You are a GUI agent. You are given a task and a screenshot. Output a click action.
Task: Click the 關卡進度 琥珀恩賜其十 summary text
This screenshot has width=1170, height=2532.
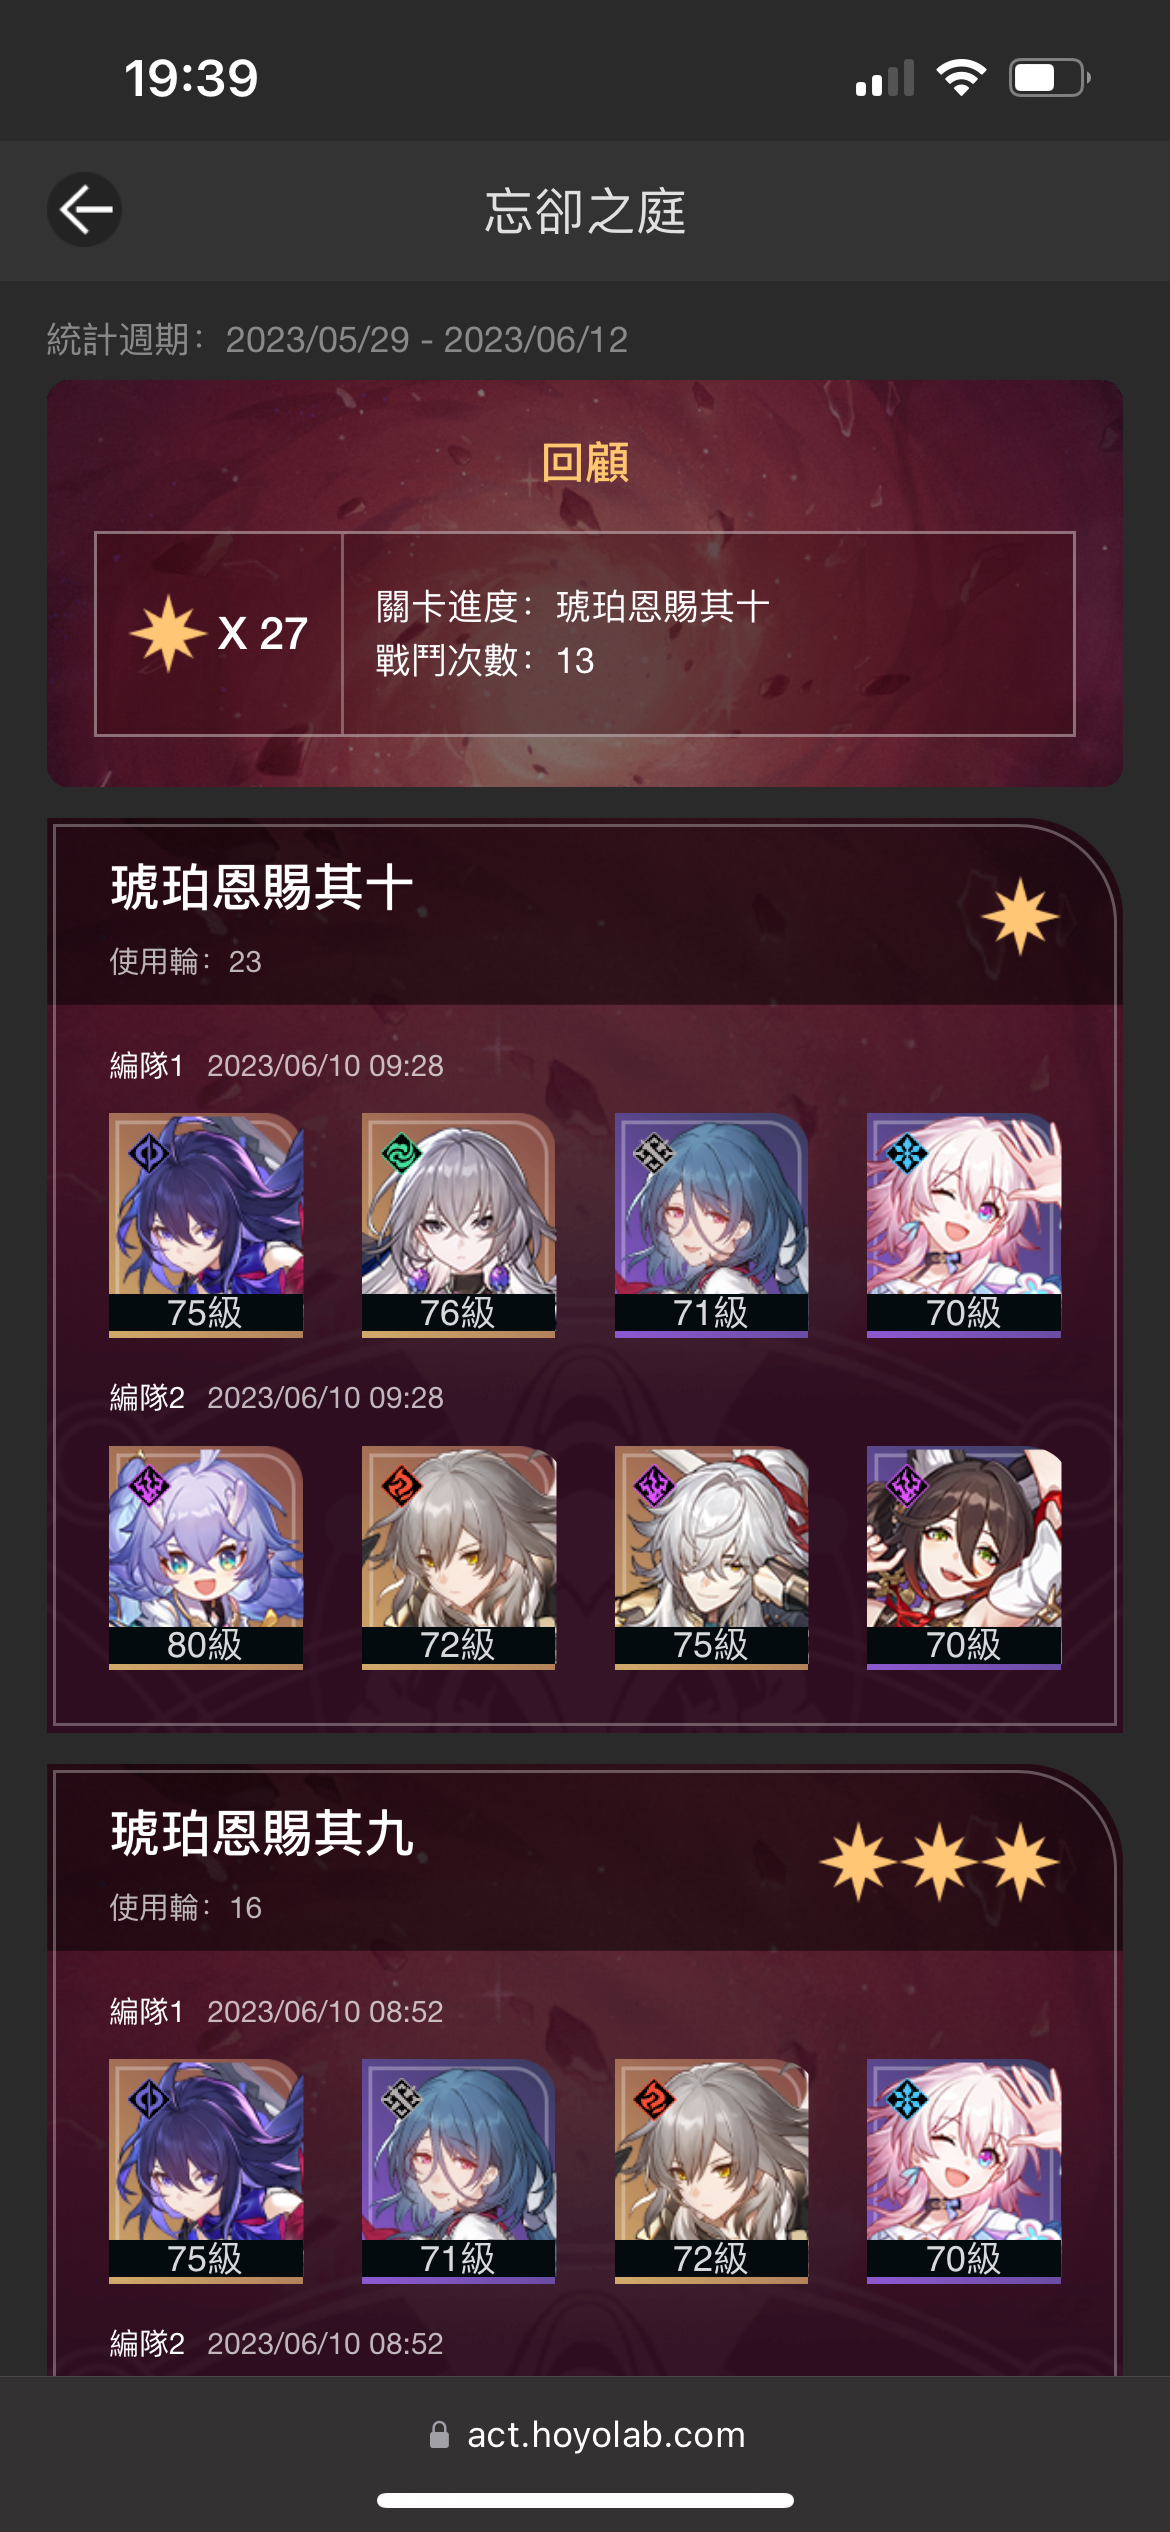[572, 606]
